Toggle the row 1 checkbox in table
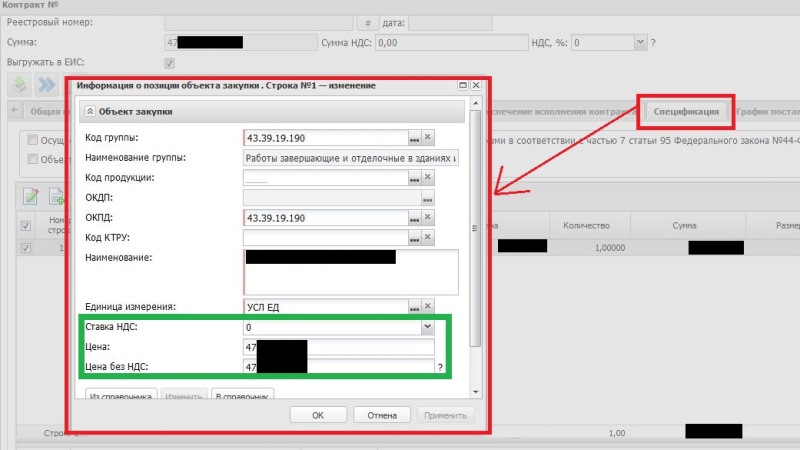Screen dimensions: 800x450 [x=26, y=248]
